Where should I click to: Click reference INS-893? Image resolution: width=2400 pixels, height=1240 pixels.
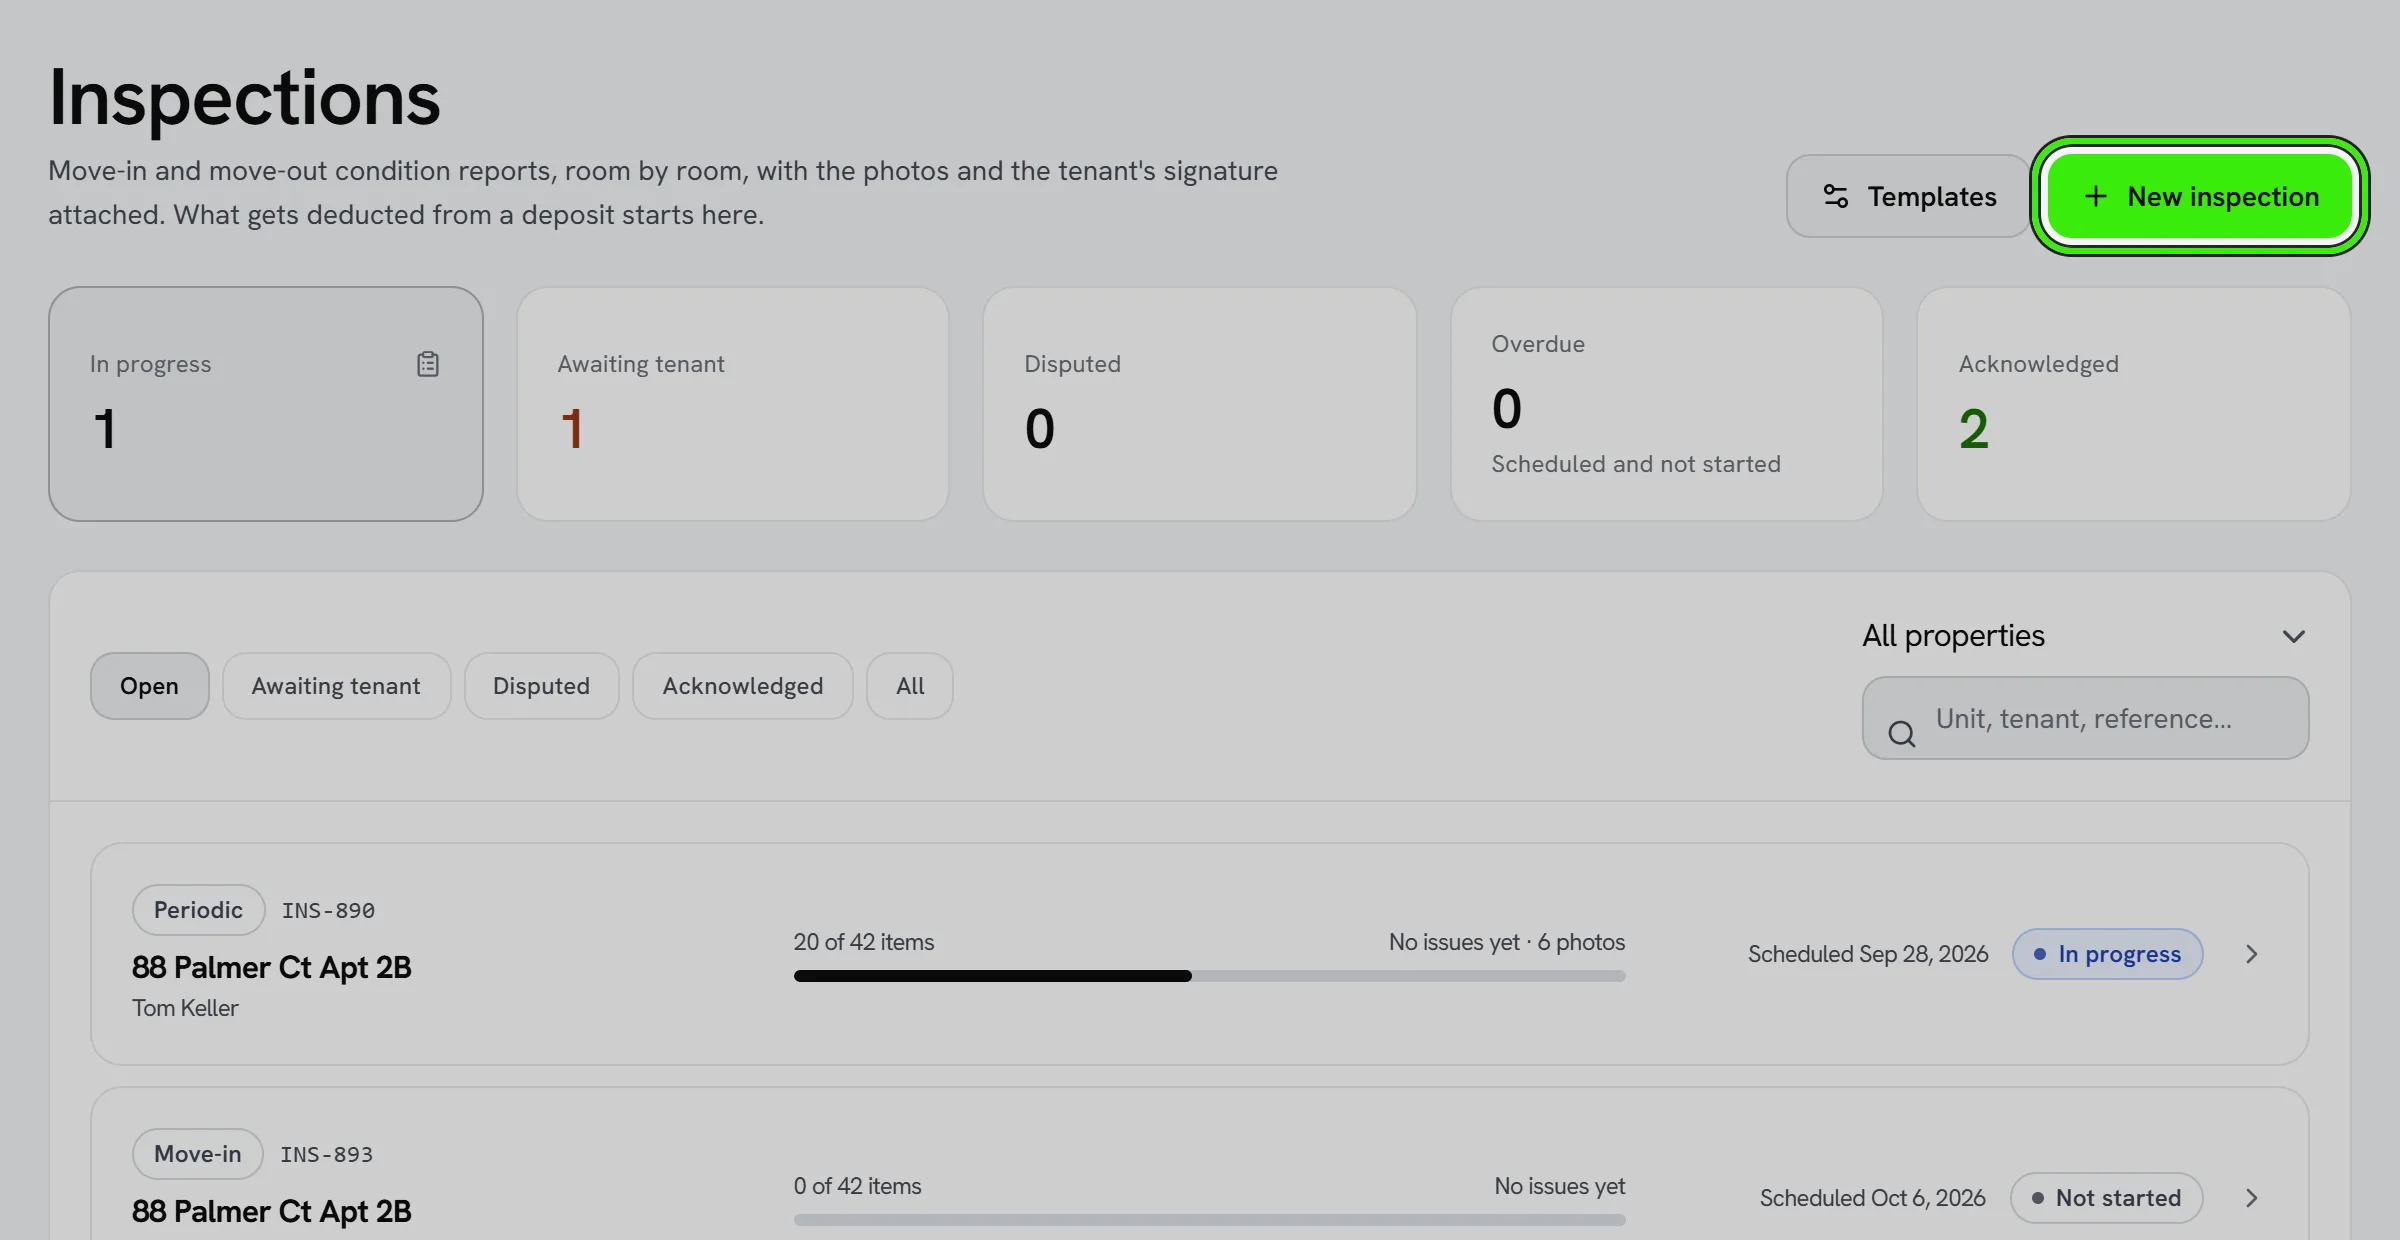coord(326,1155)
